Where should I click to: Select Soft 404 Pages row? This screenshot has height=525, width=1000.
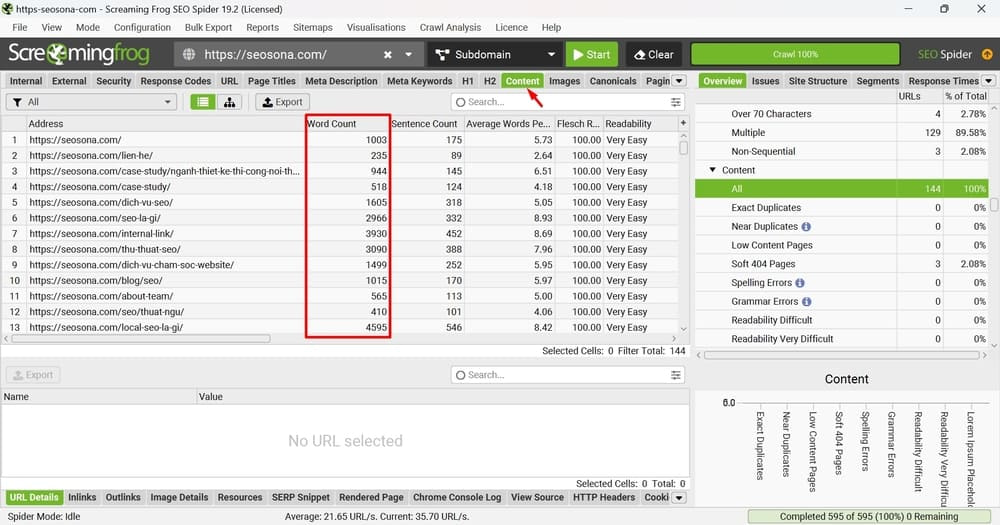pyautogui.click(x=842, y=264)
